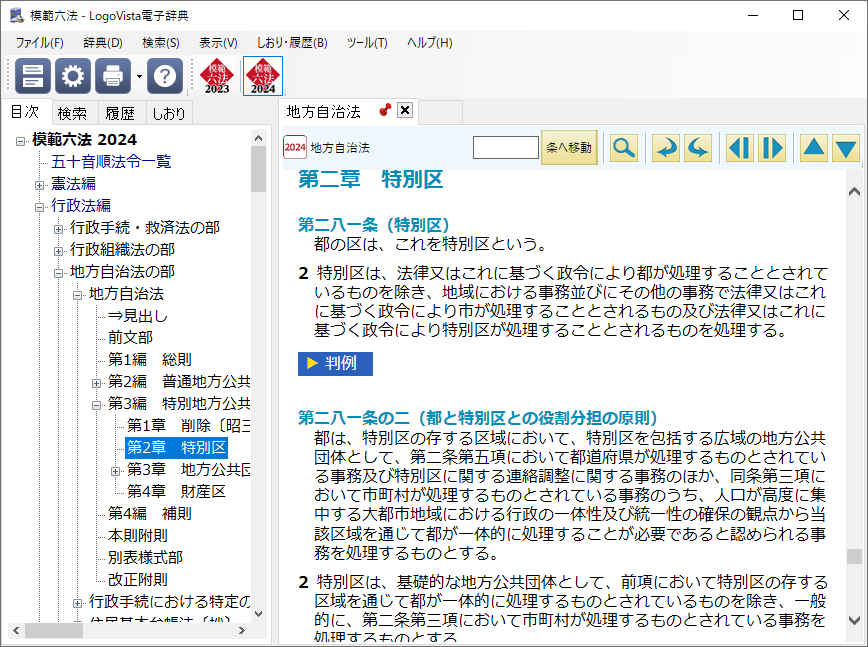
Task: Switch to the しおり tab
Action: (x=169, y=113)
